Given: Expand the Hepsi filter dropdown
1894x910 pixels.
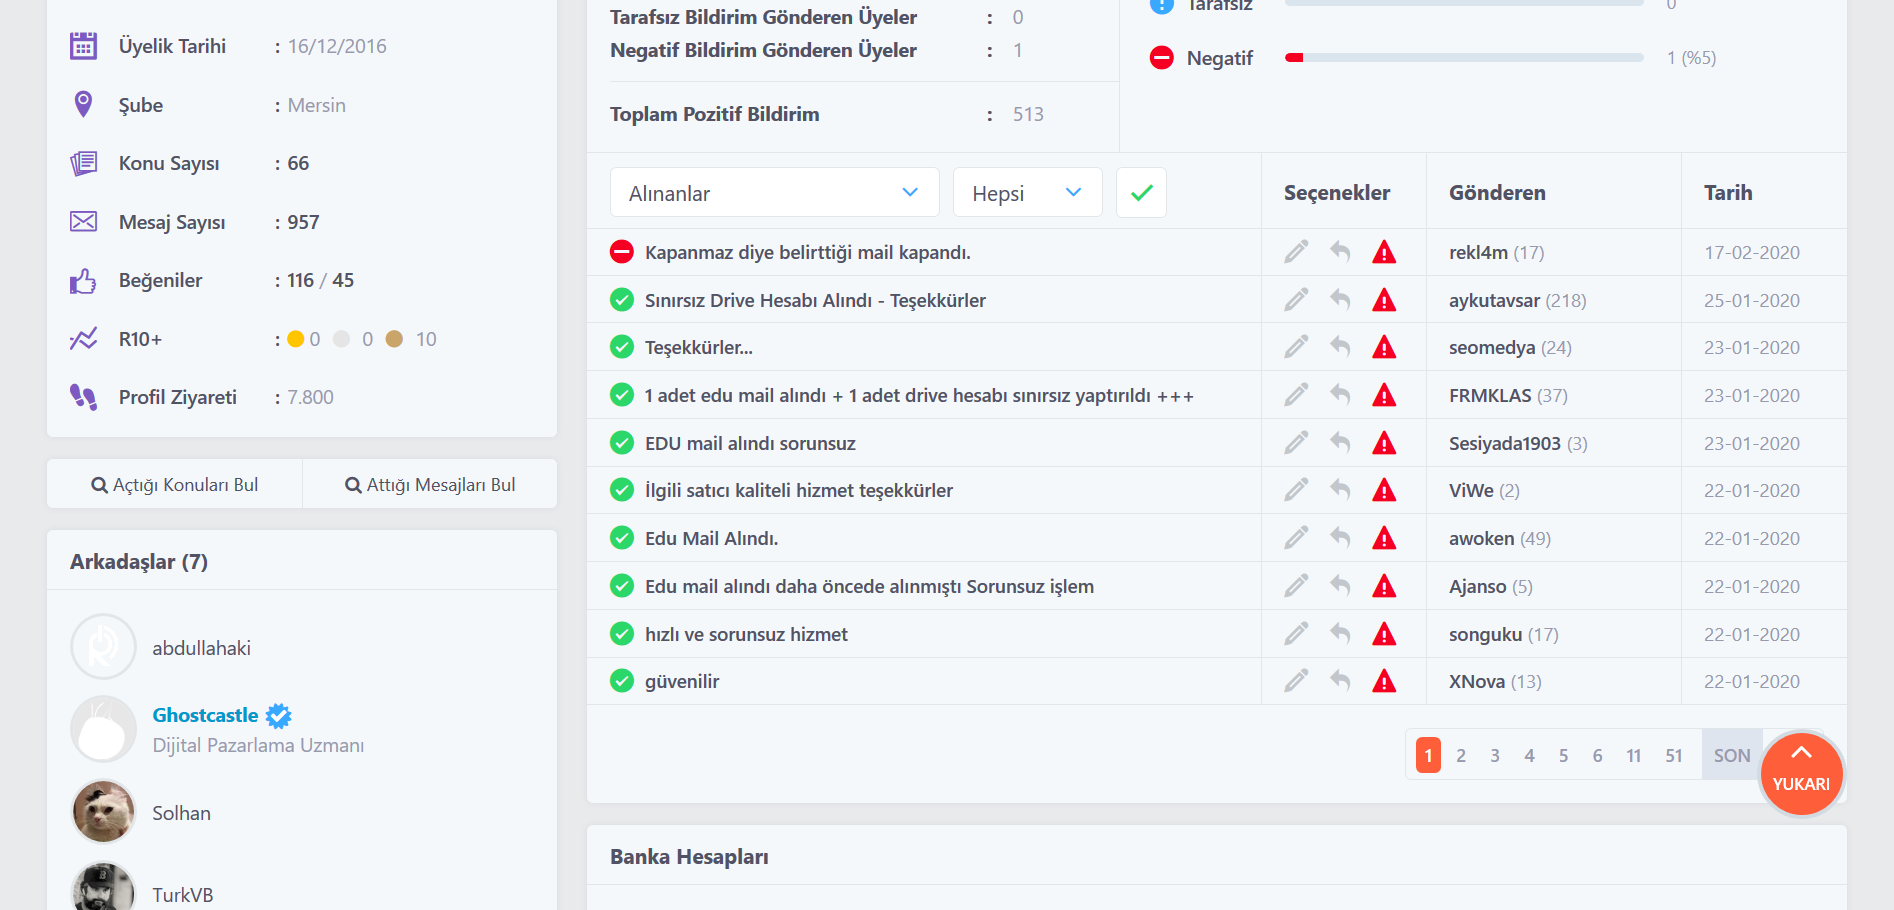Looking at the screenshot, I should click(x=1027, y=193).
